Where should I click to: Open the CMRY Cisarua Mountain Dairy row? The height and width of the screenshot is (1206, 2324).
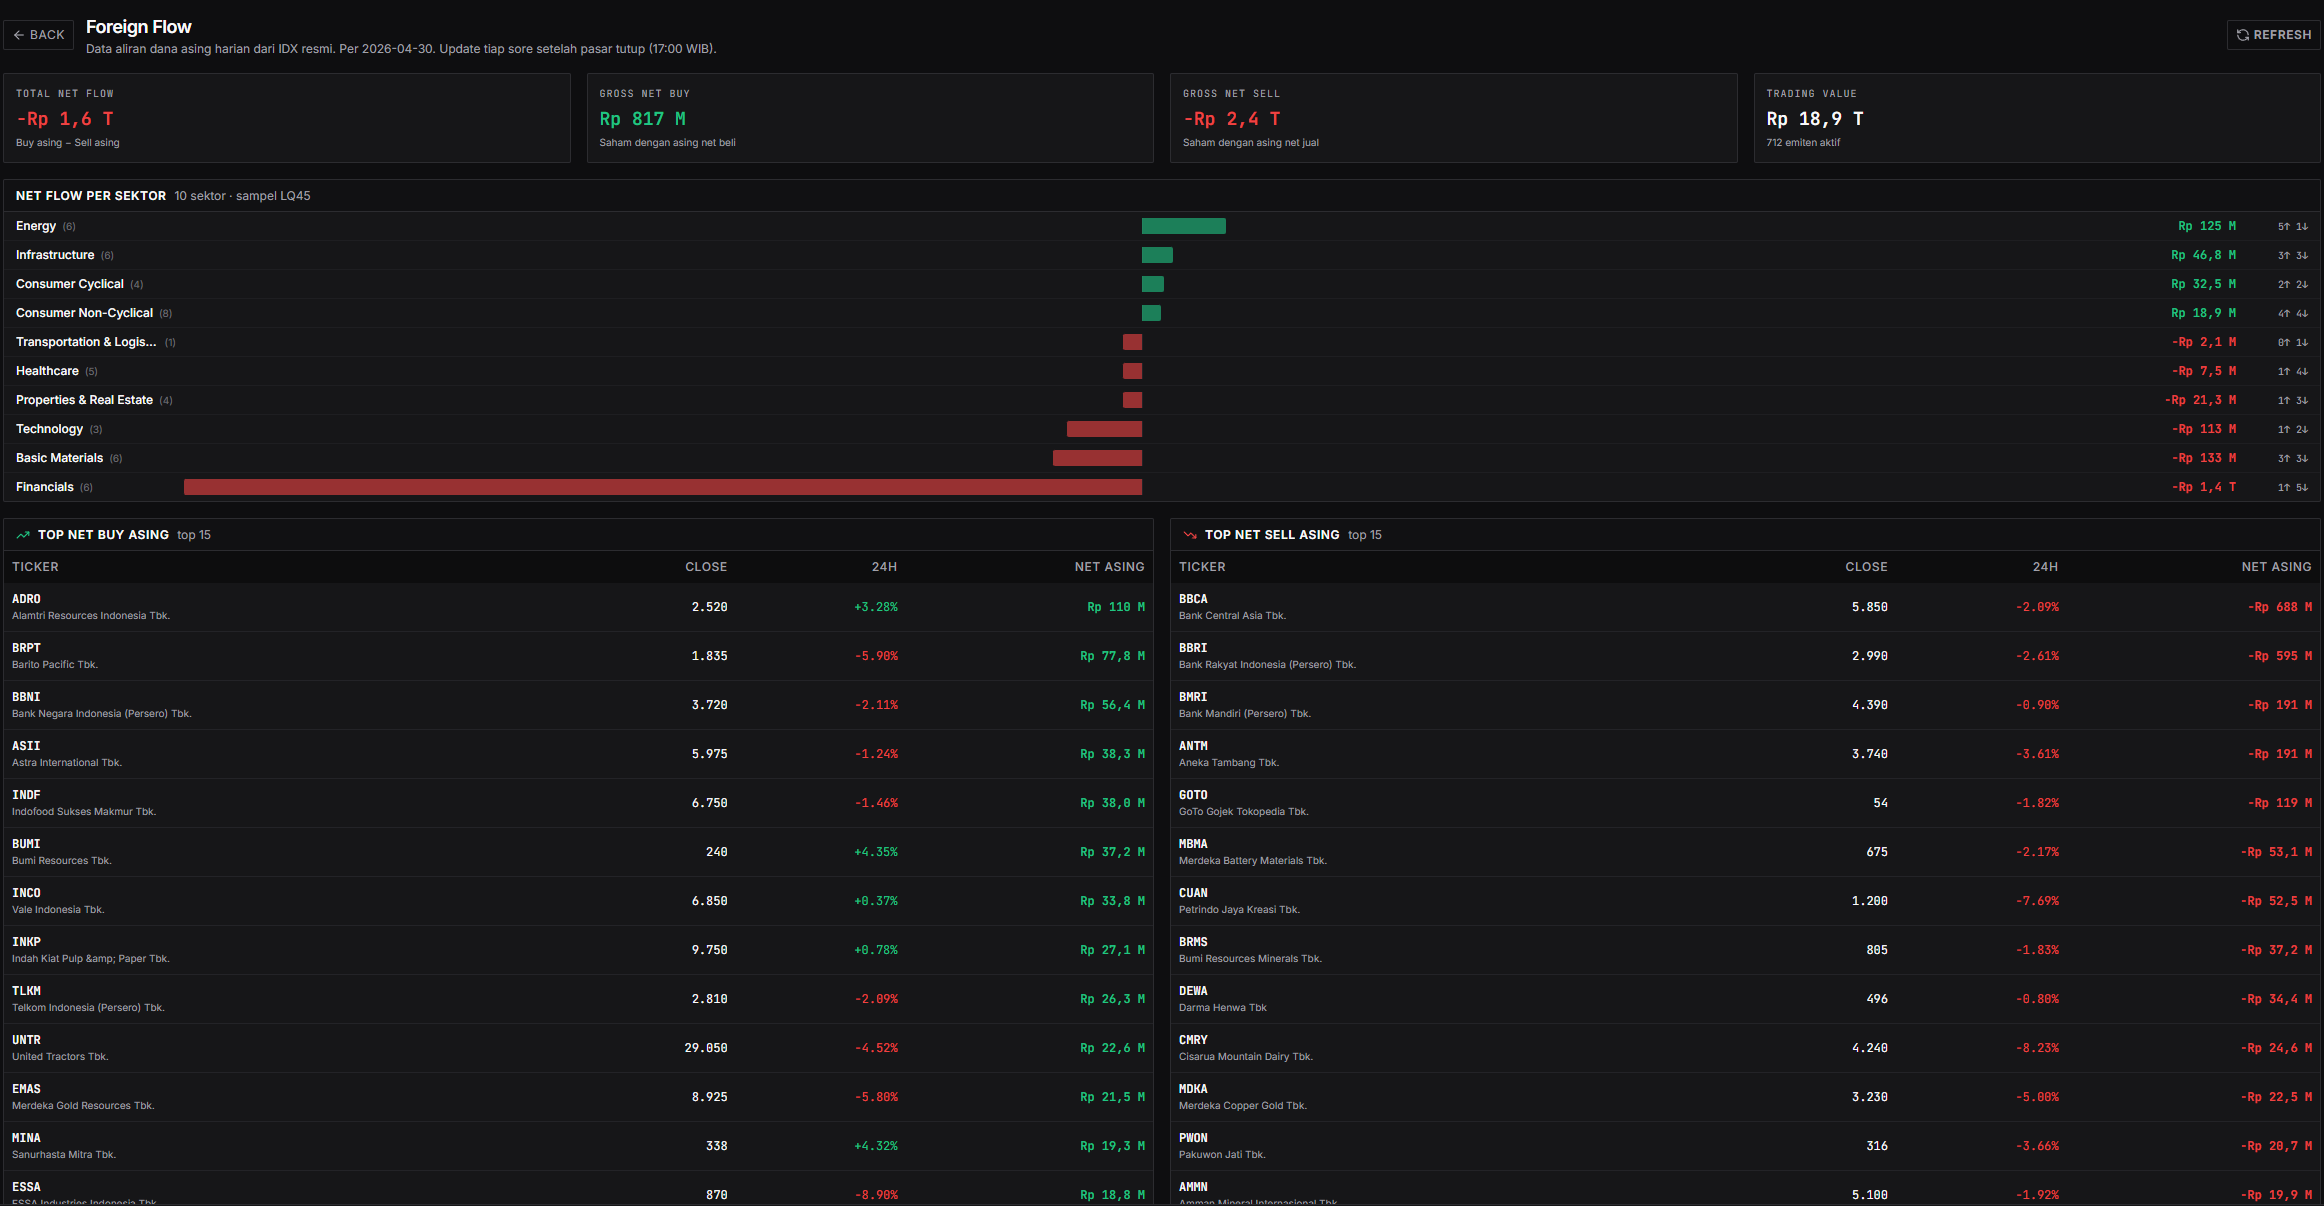click(1745, 1048)
